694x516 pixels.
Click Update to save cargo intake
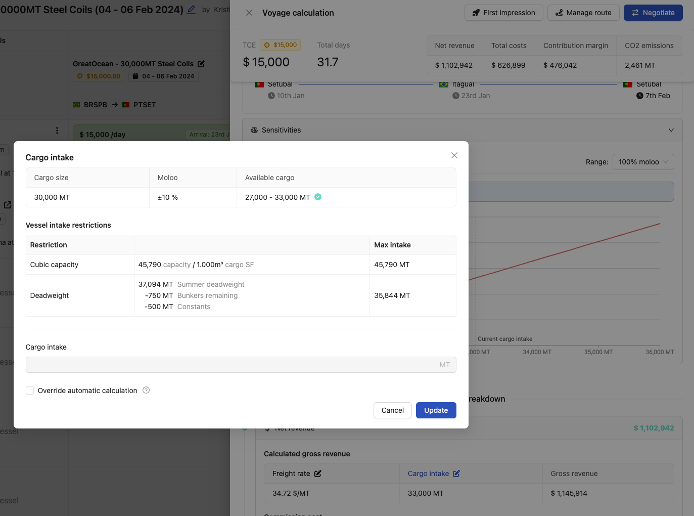[436, 410]
